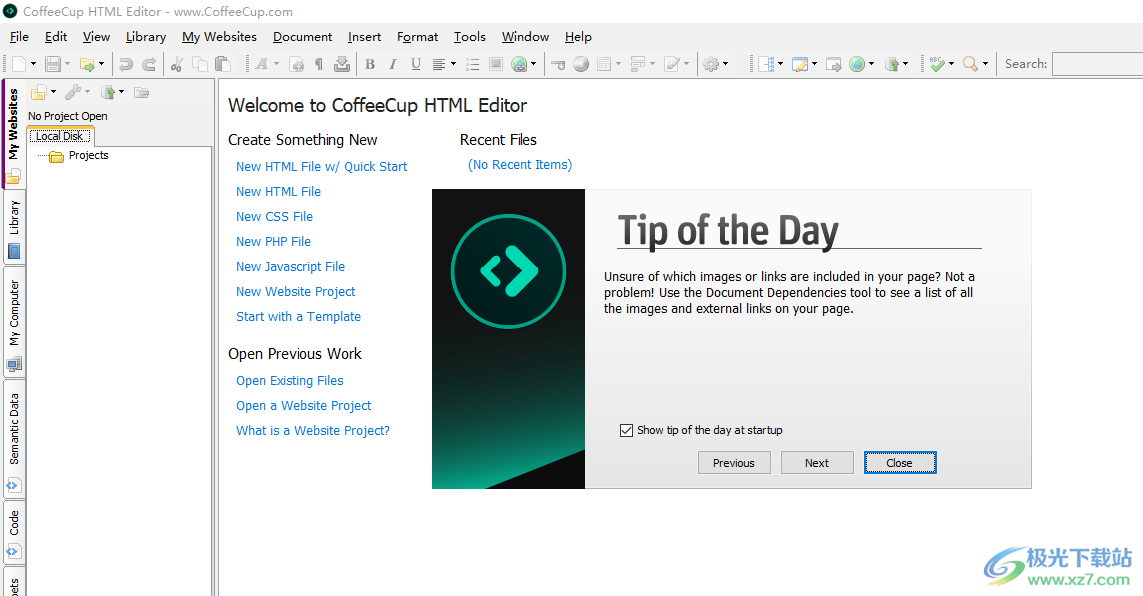Viewport: 1143px width, 596px height.
Task: Uncheck Show tip of the day at startup
Action: (x=626, y=431)
